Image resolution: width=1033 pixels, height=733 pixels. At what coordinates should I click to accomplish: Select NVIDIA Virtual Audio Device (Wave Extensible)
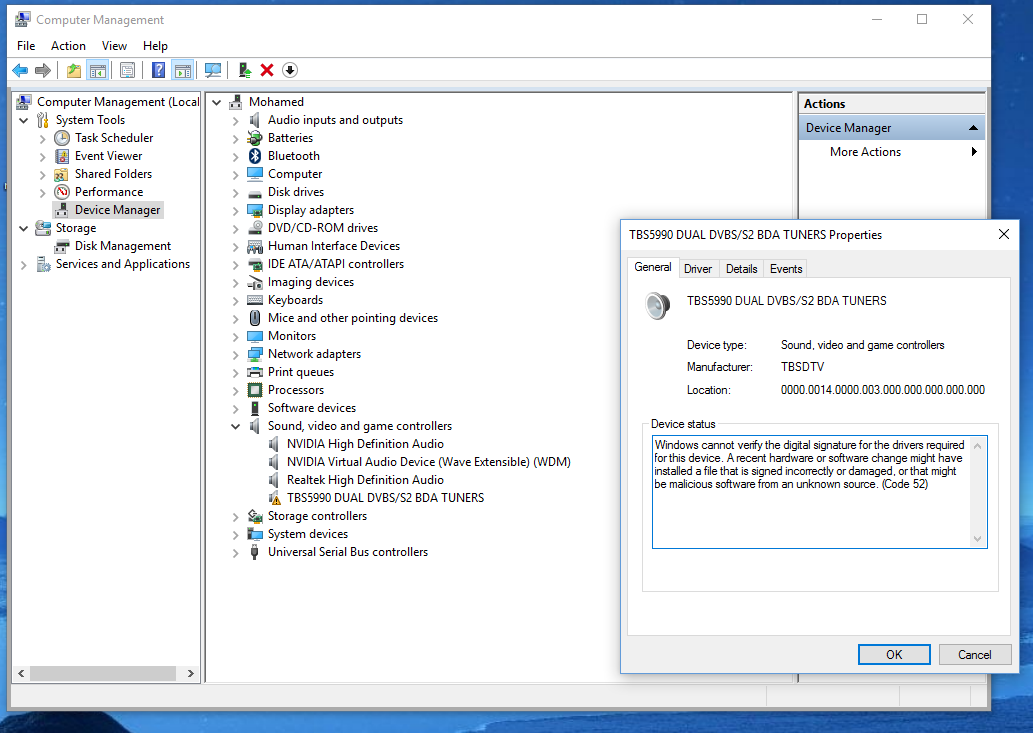click(x=428, y=462)
